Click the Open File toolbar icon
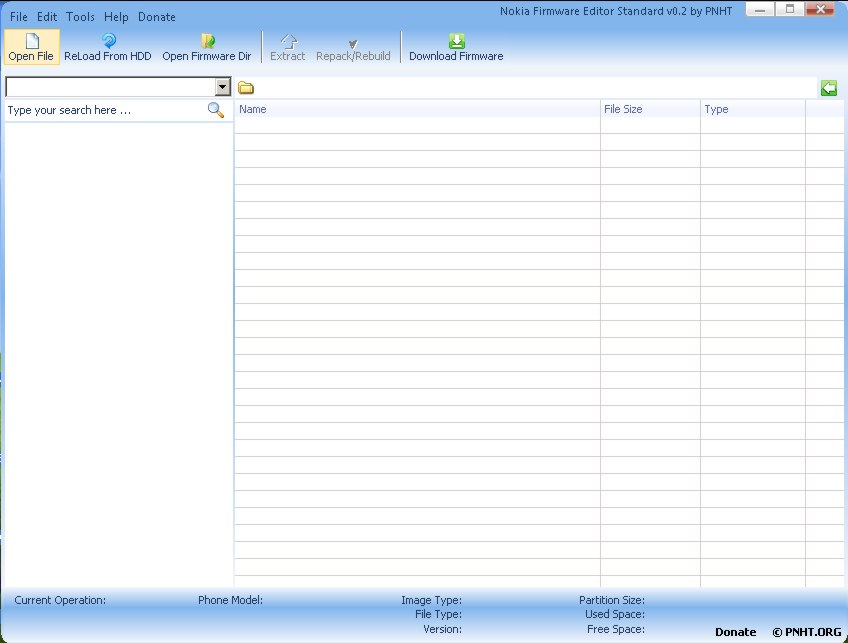Image resolution: width=848 pixels, height=643 pixels. pyautogui.click(x=32, y=41)
